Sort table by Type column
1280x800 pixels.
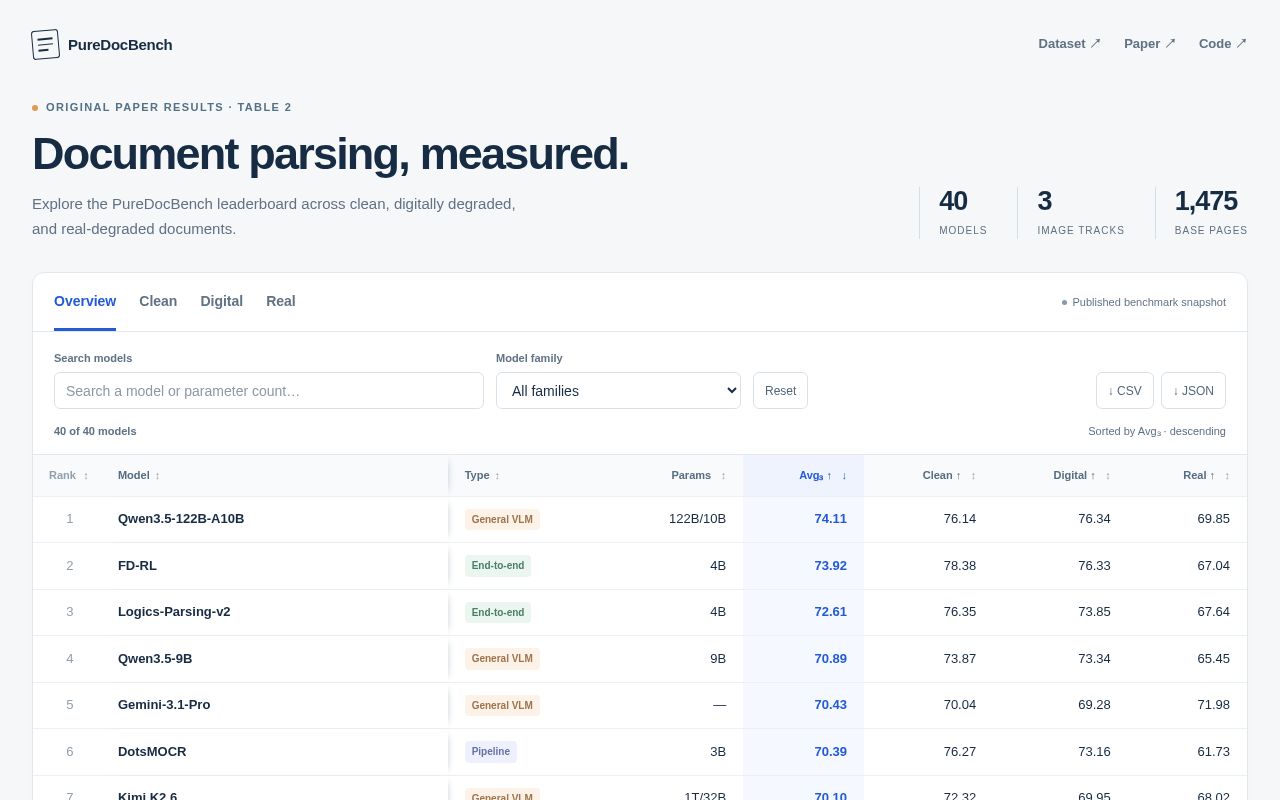[482, 476]
